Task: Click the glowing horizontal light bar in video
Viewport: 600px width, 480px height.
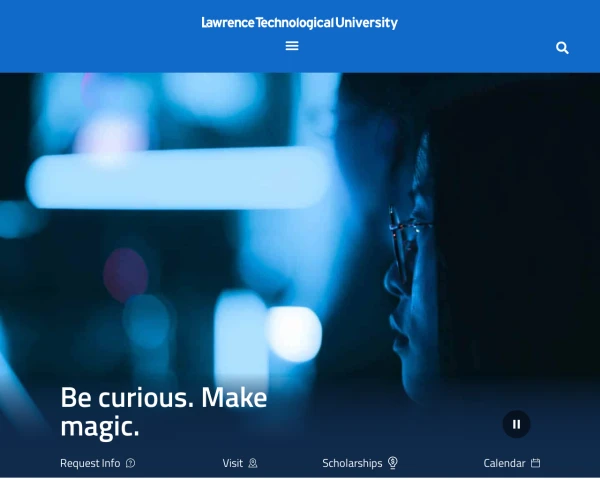Action: [x=178, y=178]
